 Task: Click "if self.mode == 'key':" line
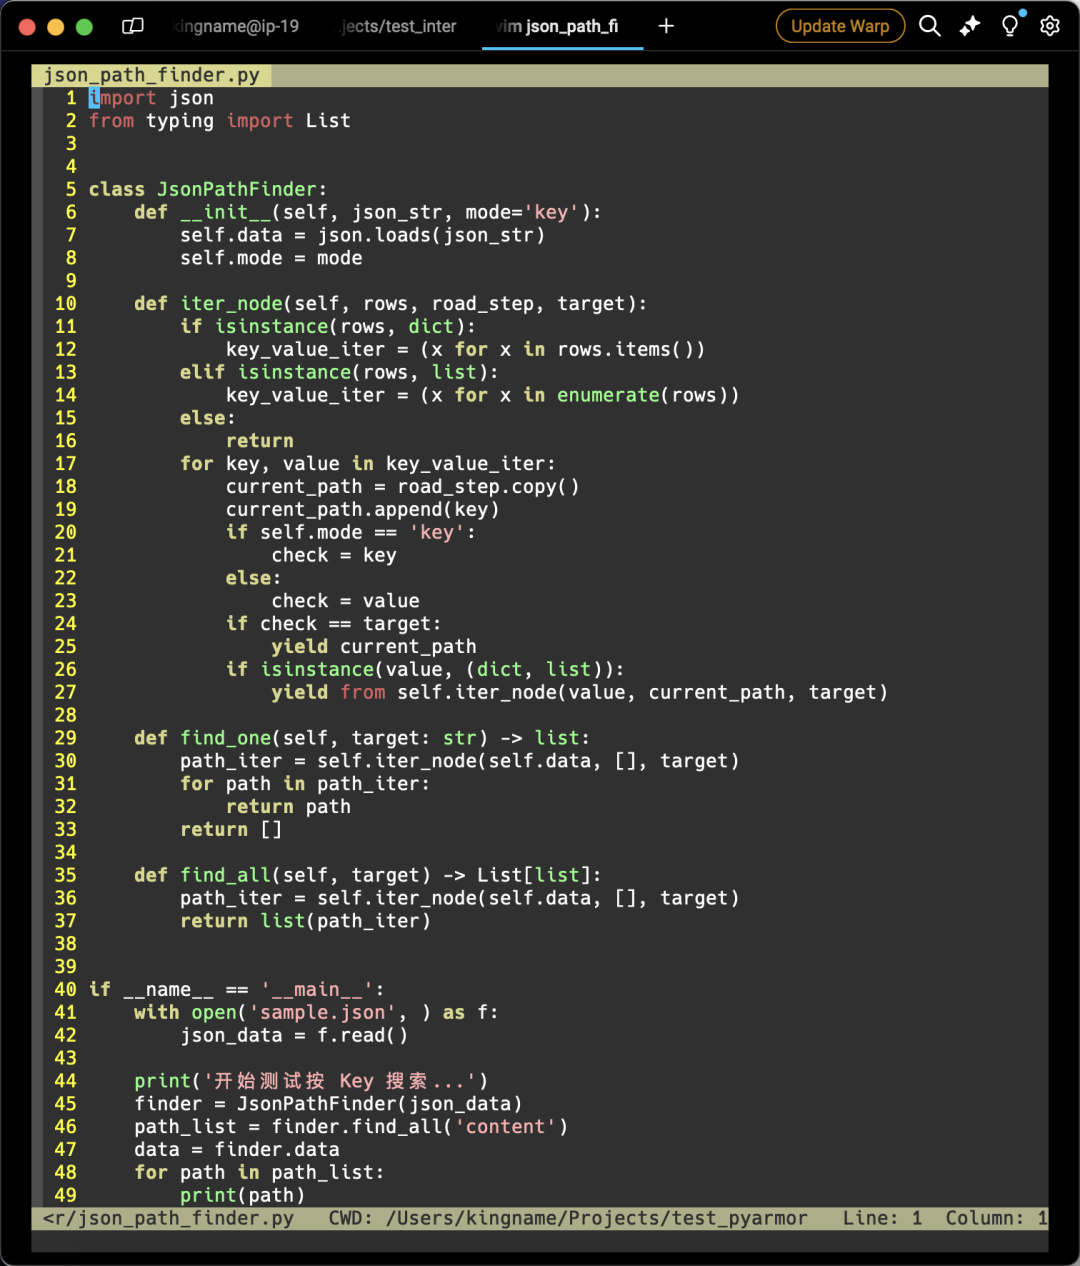351,533
